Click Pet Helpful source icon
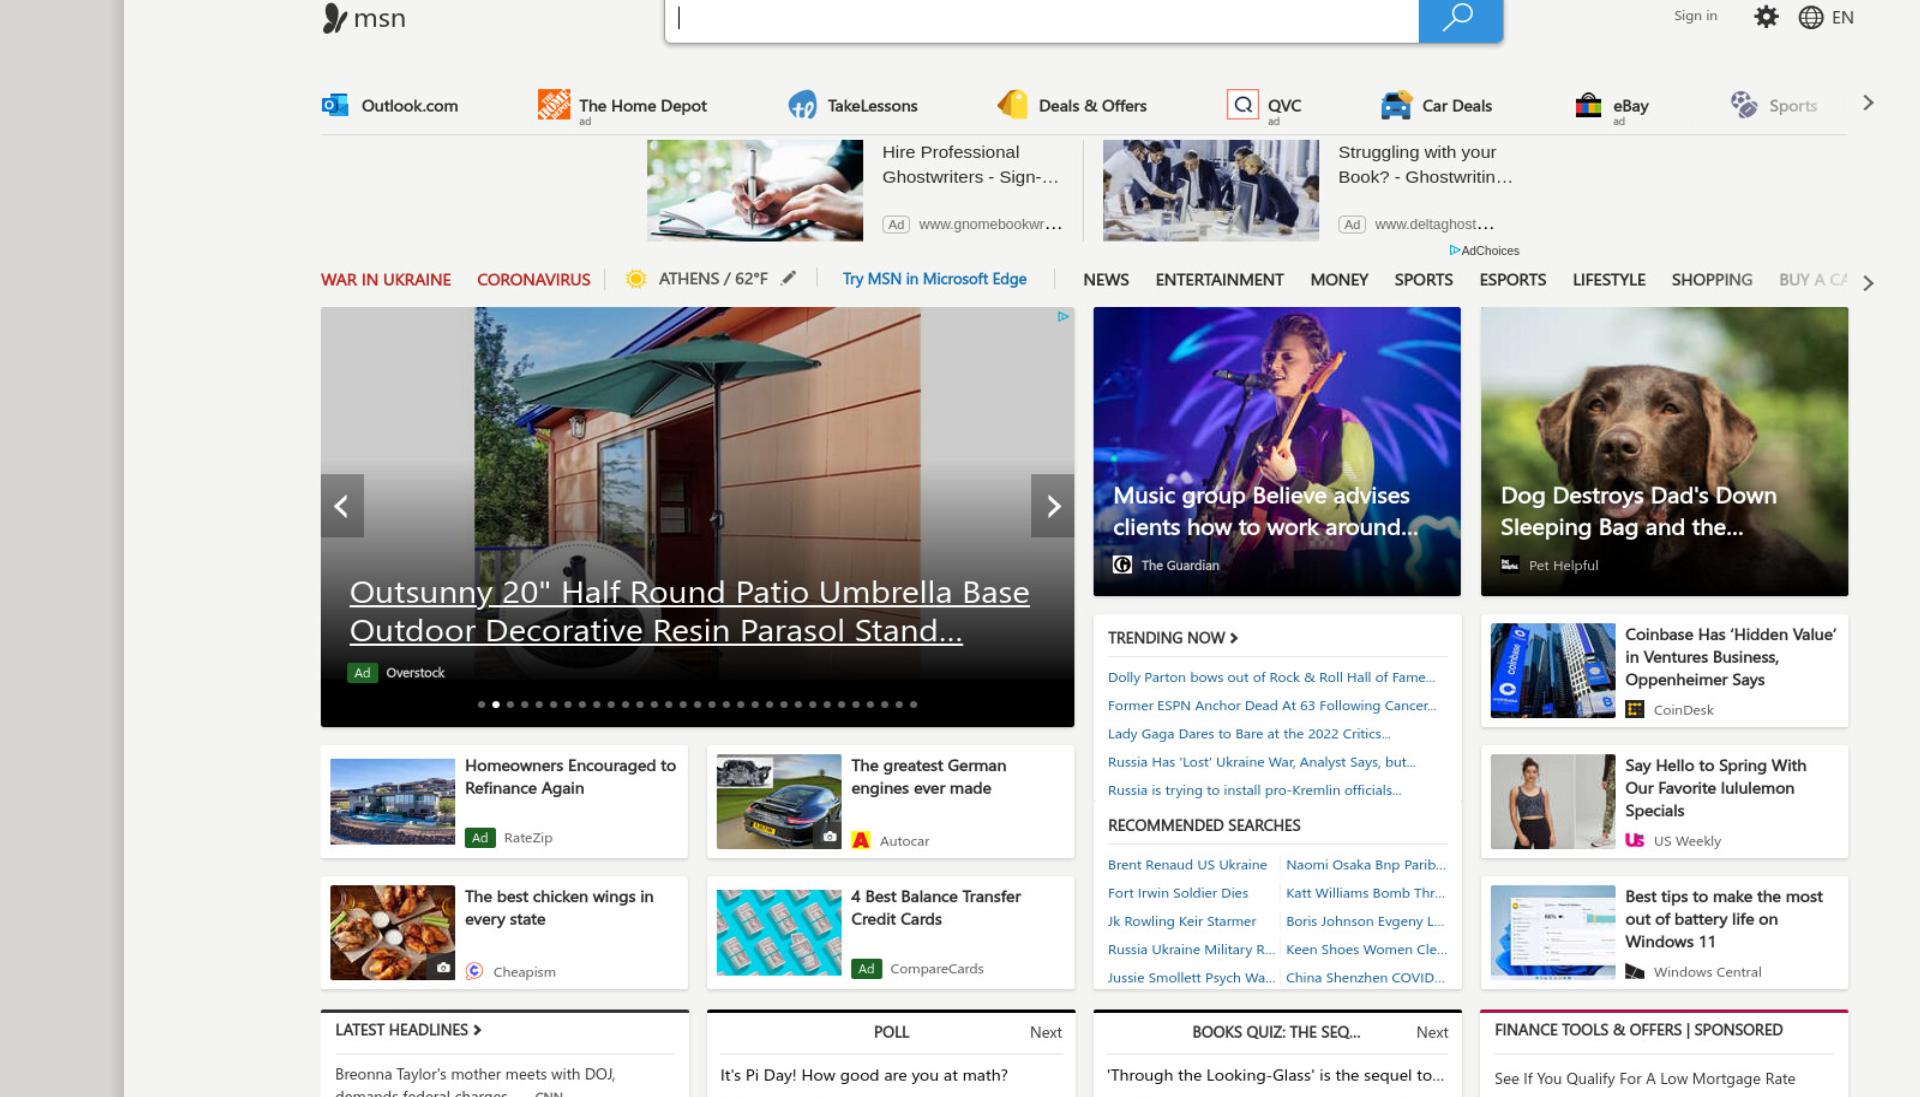 (x=1510, y=565)
